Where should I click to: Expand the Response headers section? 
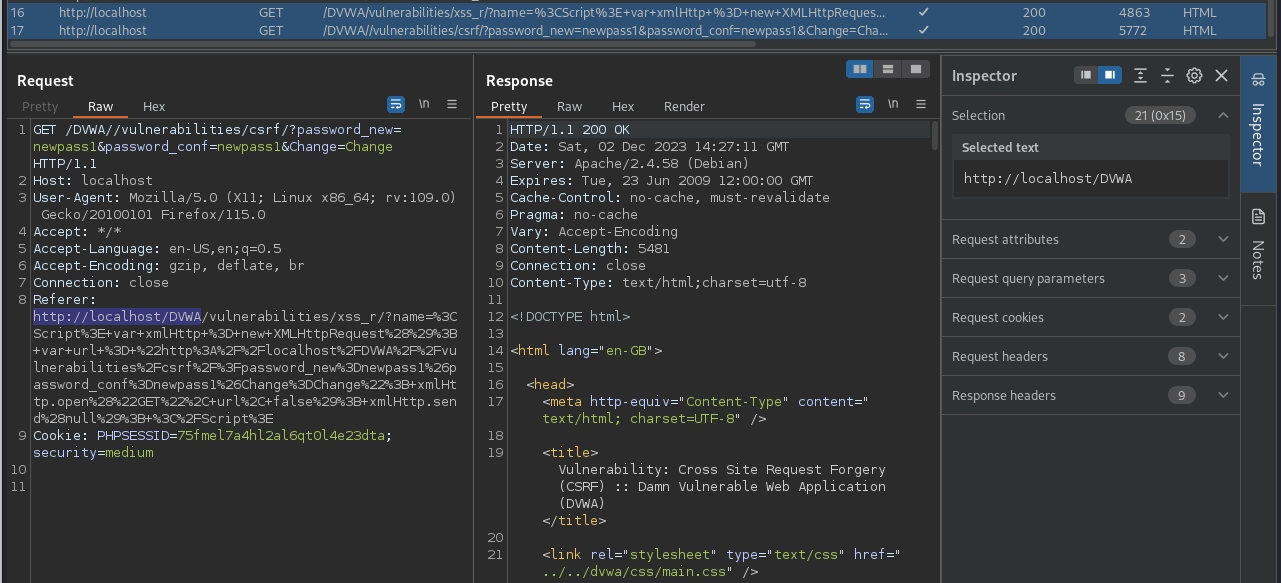pyautogui.click(x=1223, y=395)
